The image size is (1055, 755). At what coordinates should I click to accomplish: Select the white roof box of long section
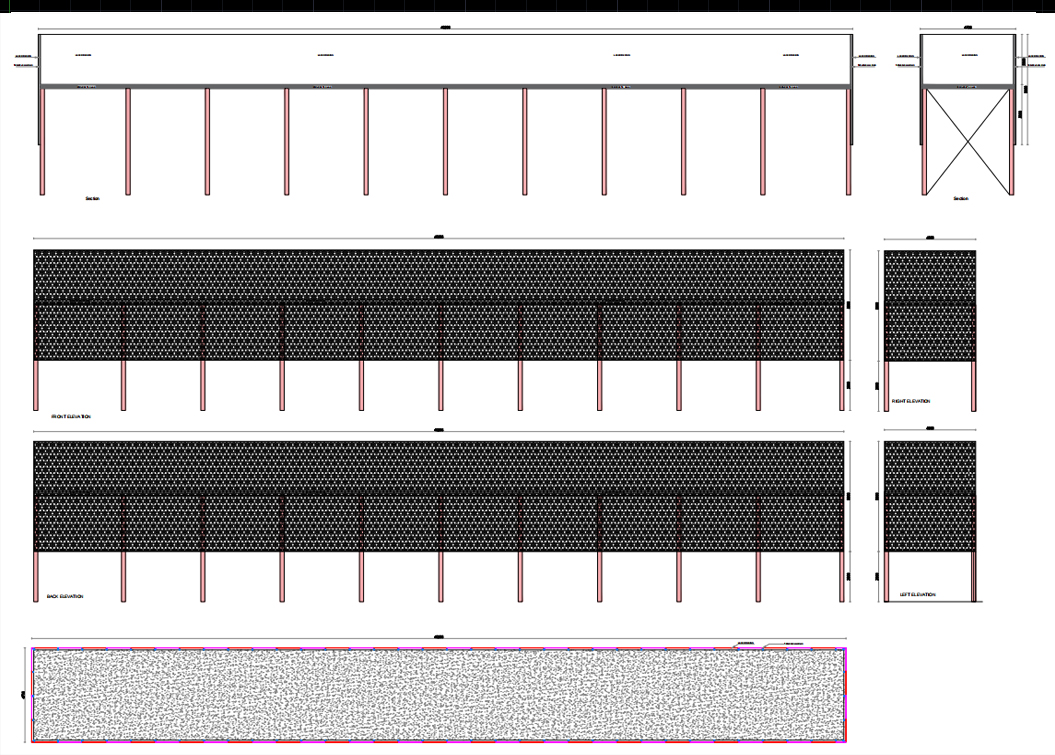point(445,59)
